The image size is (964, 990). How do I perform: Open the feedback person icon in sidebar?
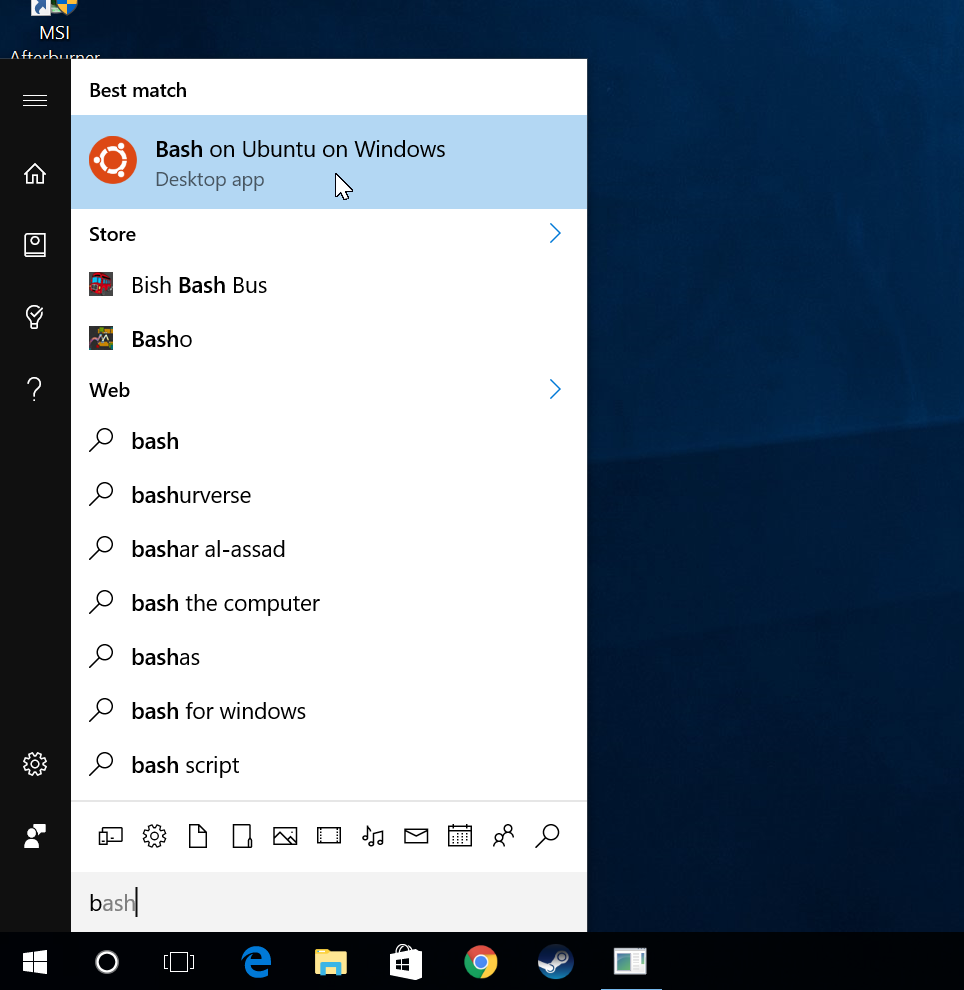[35, 836]
